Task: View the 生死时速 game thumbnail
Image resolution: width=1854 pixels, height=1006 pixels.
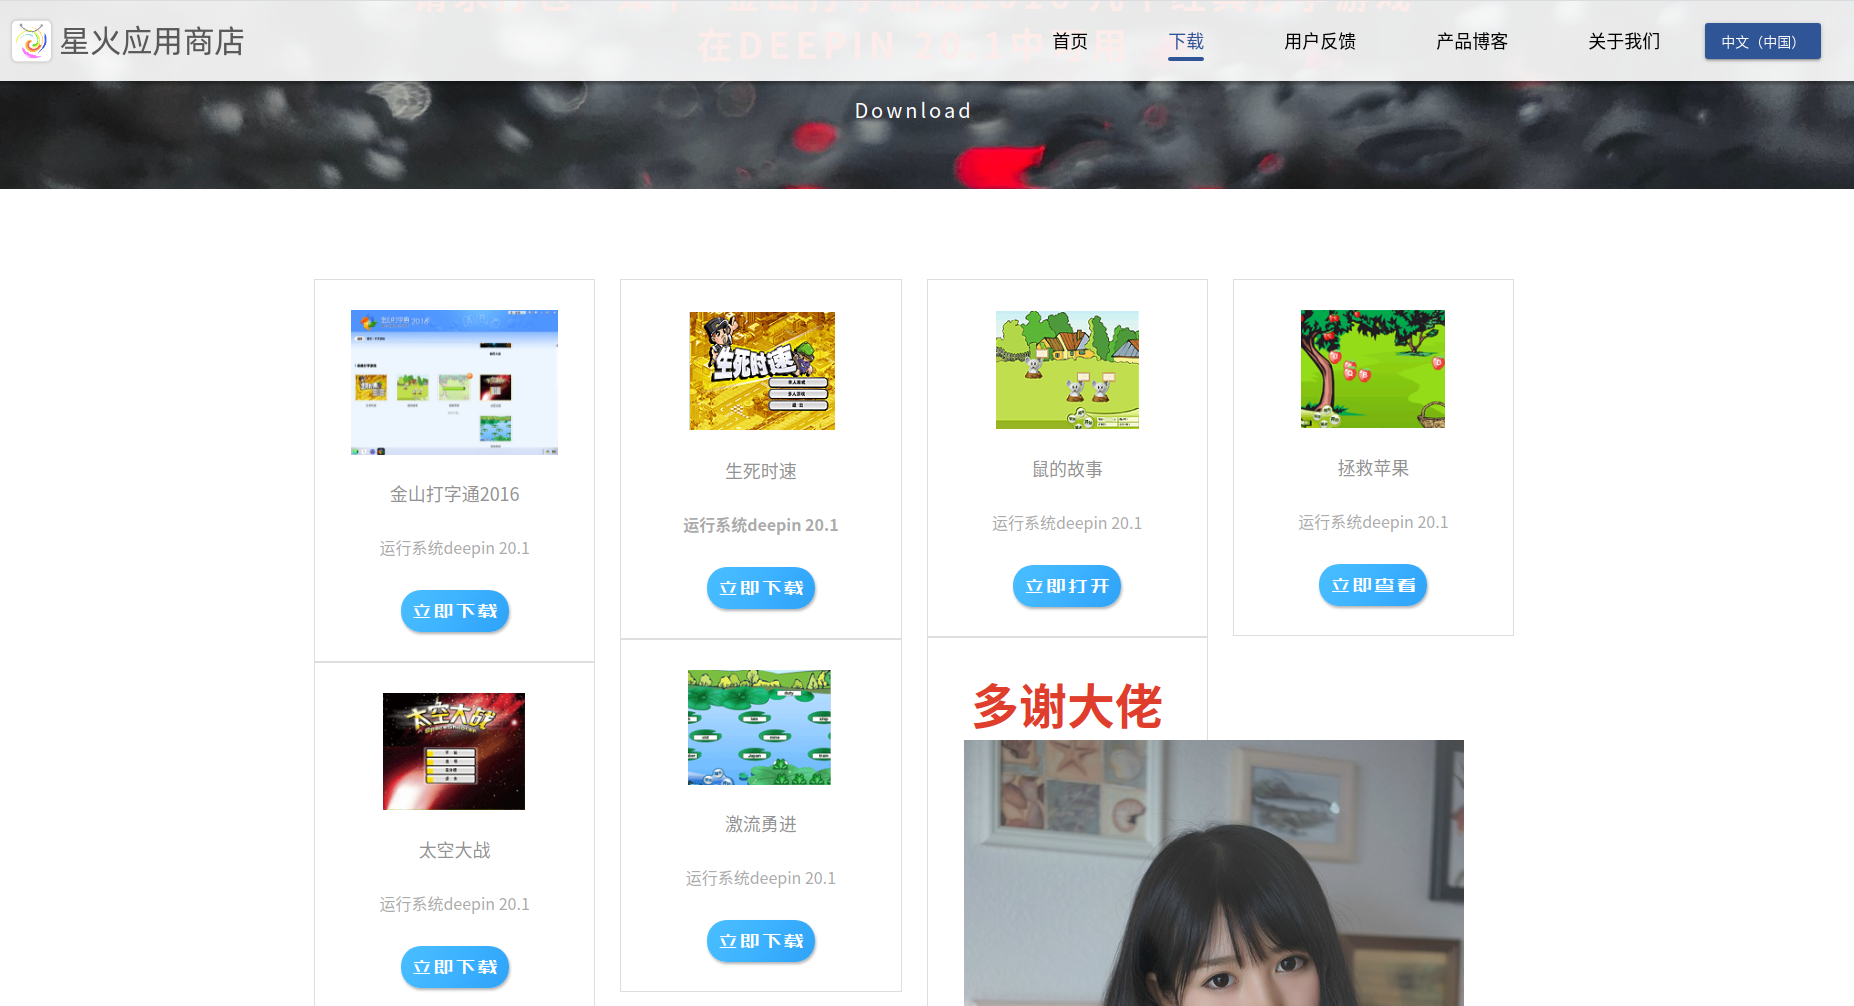Action: [762, 371]
